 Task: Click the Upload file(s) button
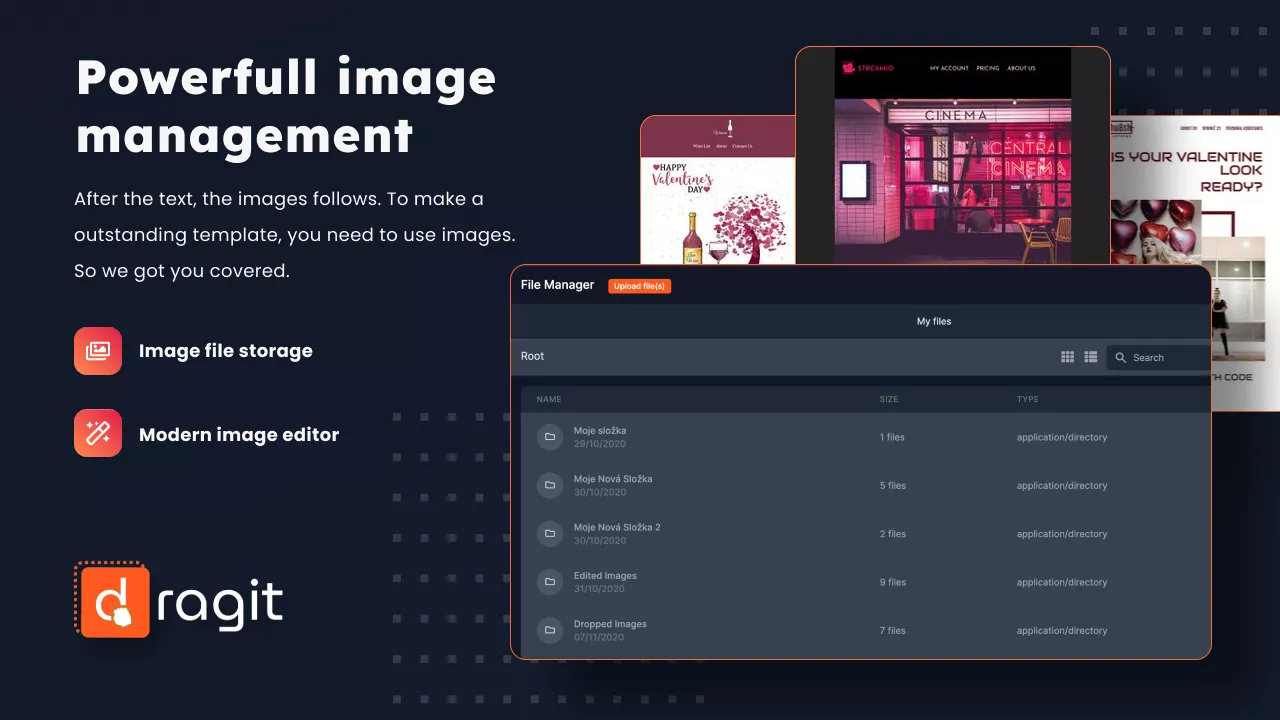639,286
